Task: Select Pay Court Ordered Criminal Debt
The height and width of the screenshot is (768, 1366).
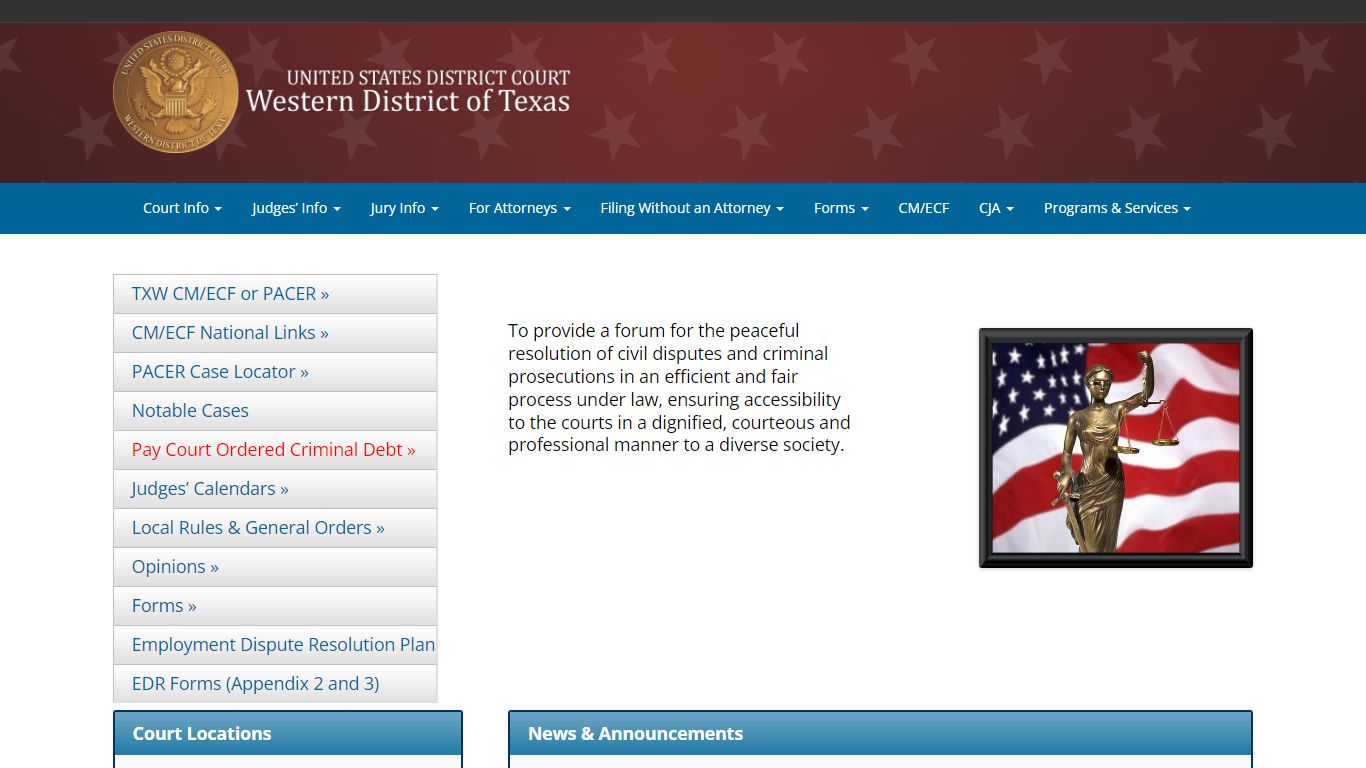Action: coord(275,450)
